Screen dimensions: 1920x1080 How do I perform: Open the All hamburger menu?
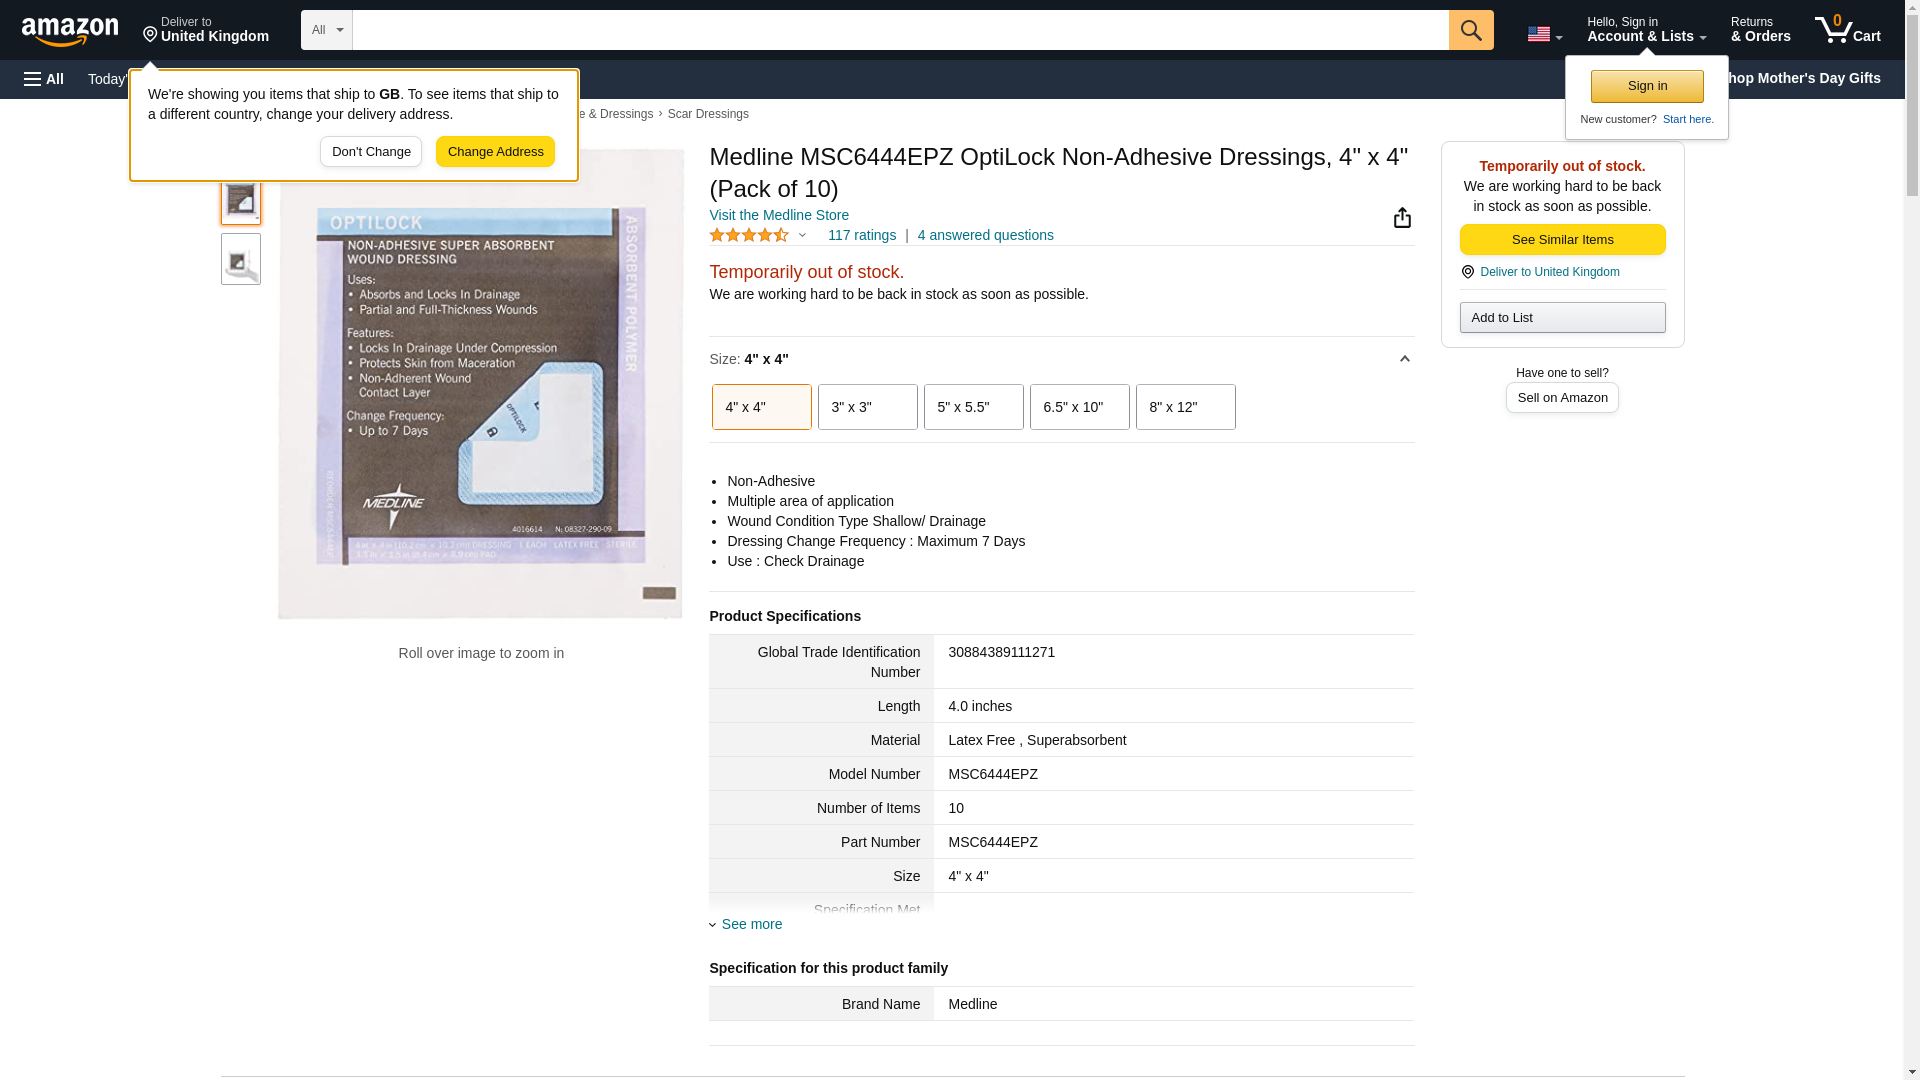44,79
